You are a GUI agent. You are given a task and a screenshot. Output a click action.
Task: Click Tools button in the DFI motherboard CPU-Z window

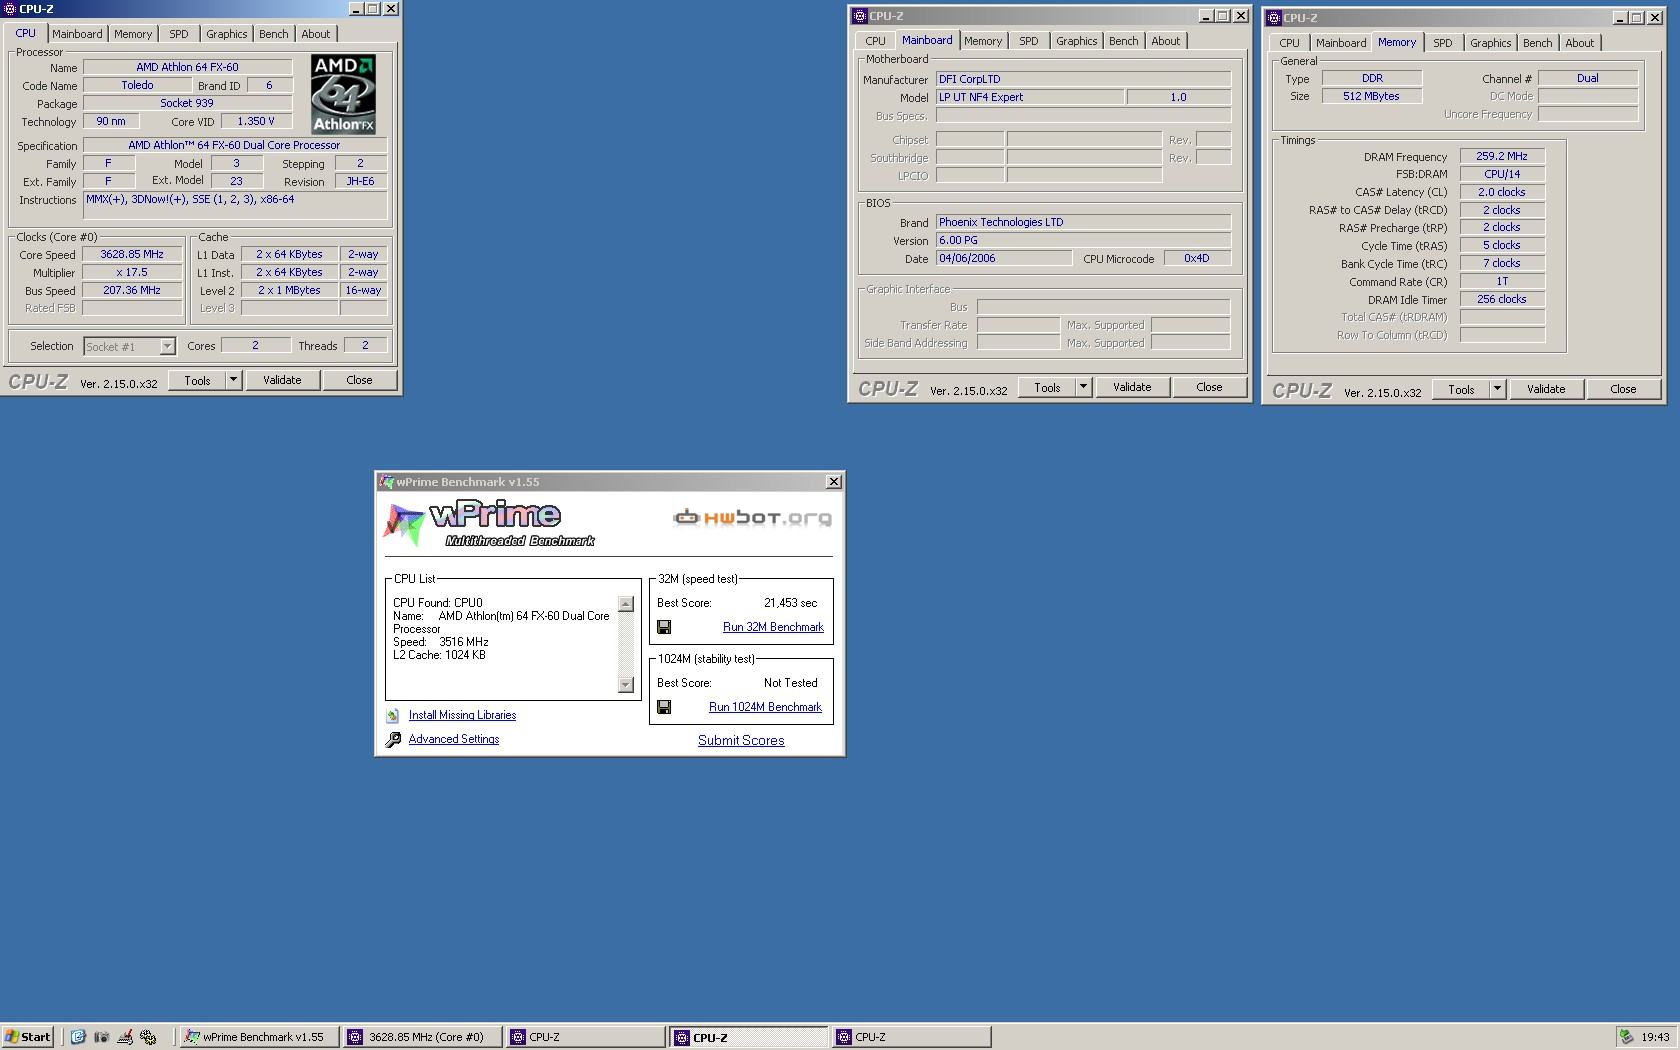(x=1047, y=387)
